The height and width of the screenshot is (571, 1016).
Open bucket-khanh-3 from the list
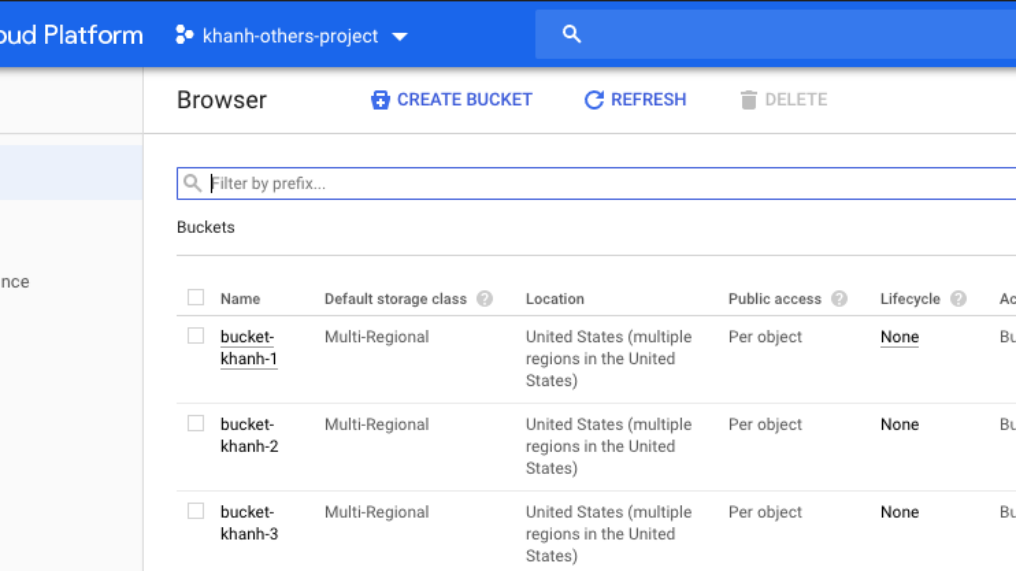click(x=248, y=522)
